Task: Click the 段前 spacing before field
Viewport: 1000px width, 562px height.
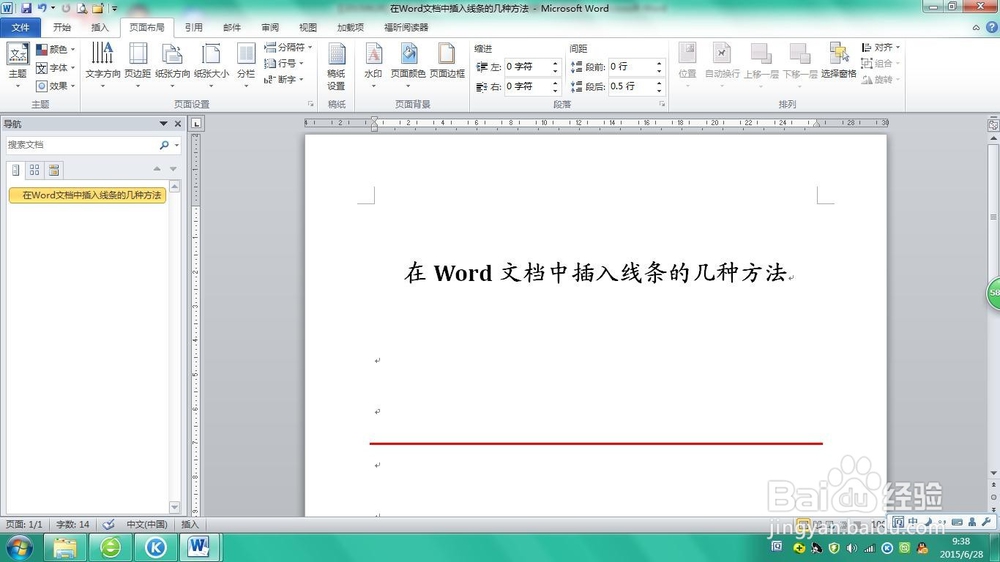Action: 631,66
